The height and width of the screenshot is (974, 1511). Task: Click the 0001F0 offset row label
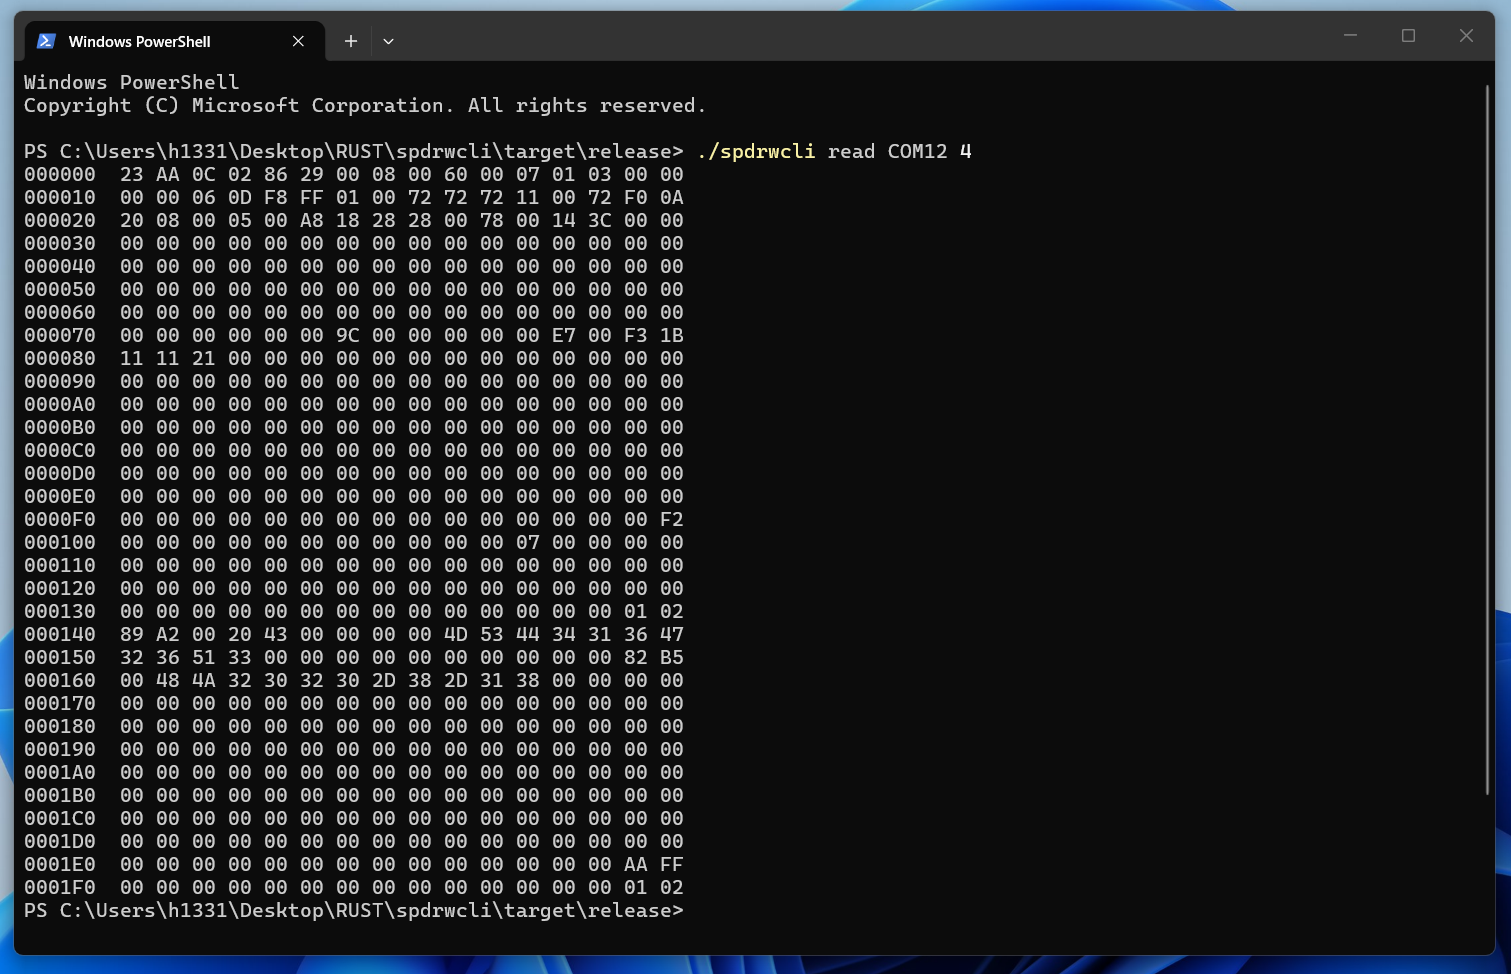(60, 887)
